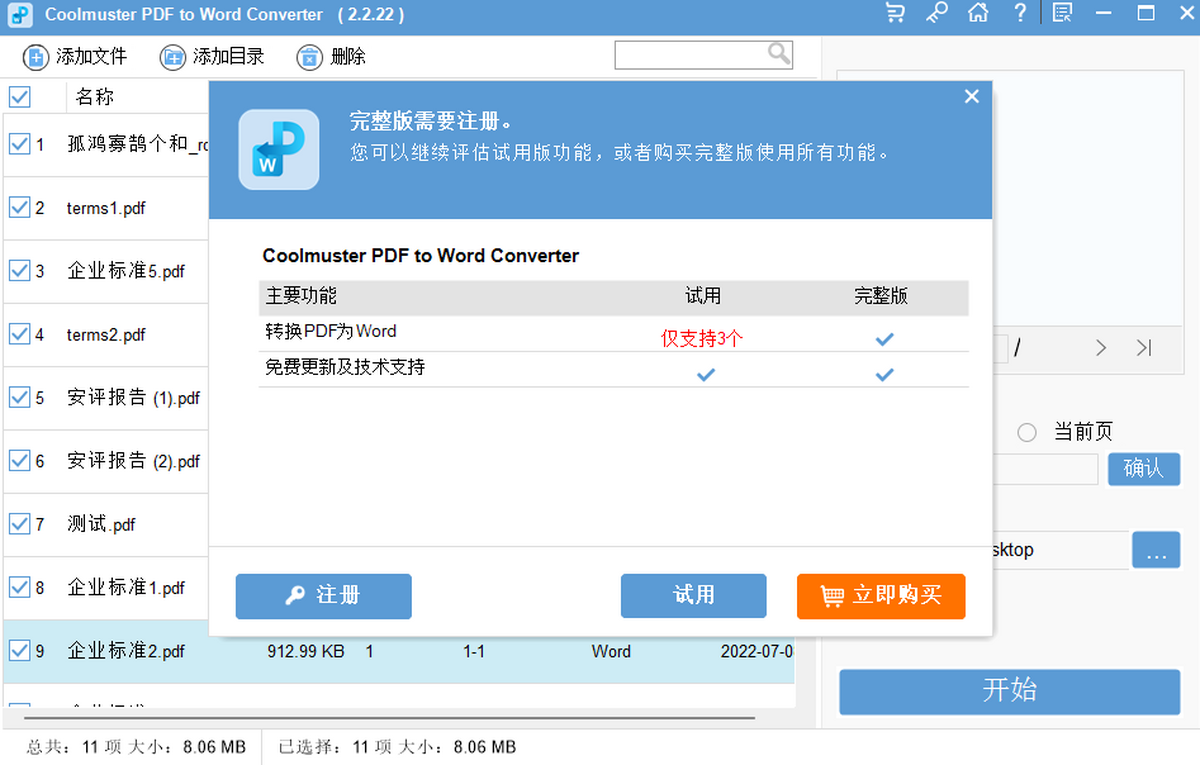Viewport: 1200px width, 765px height.
Task: Uncheck the 企业标准5.pdf checkbox
Action: click(19, 270)
